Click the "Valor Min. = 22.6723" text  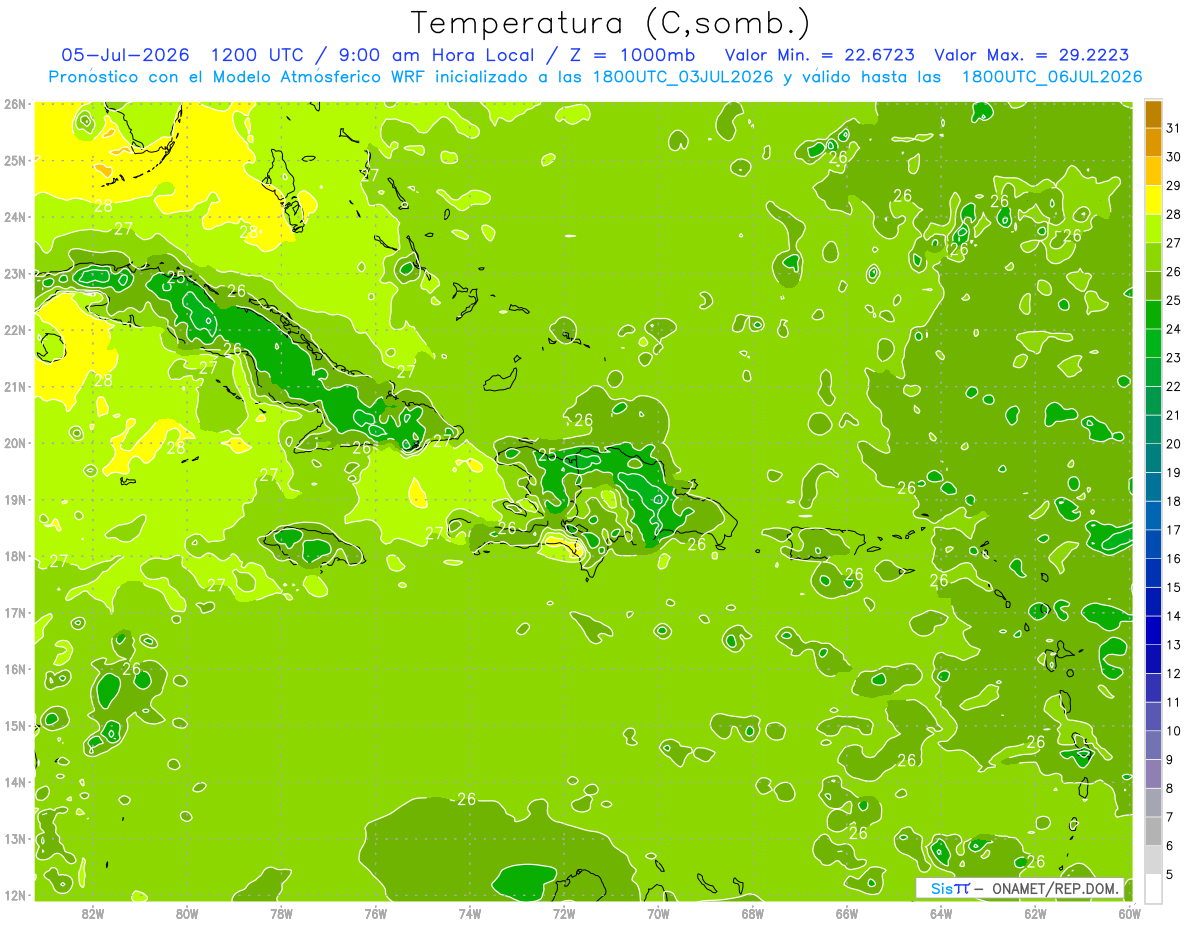(819, 55)
